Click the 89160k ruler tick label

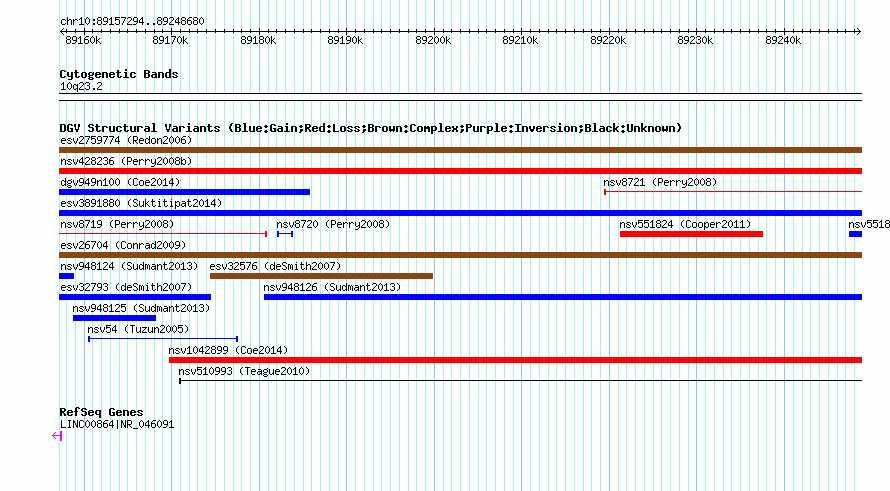[83, 40]
